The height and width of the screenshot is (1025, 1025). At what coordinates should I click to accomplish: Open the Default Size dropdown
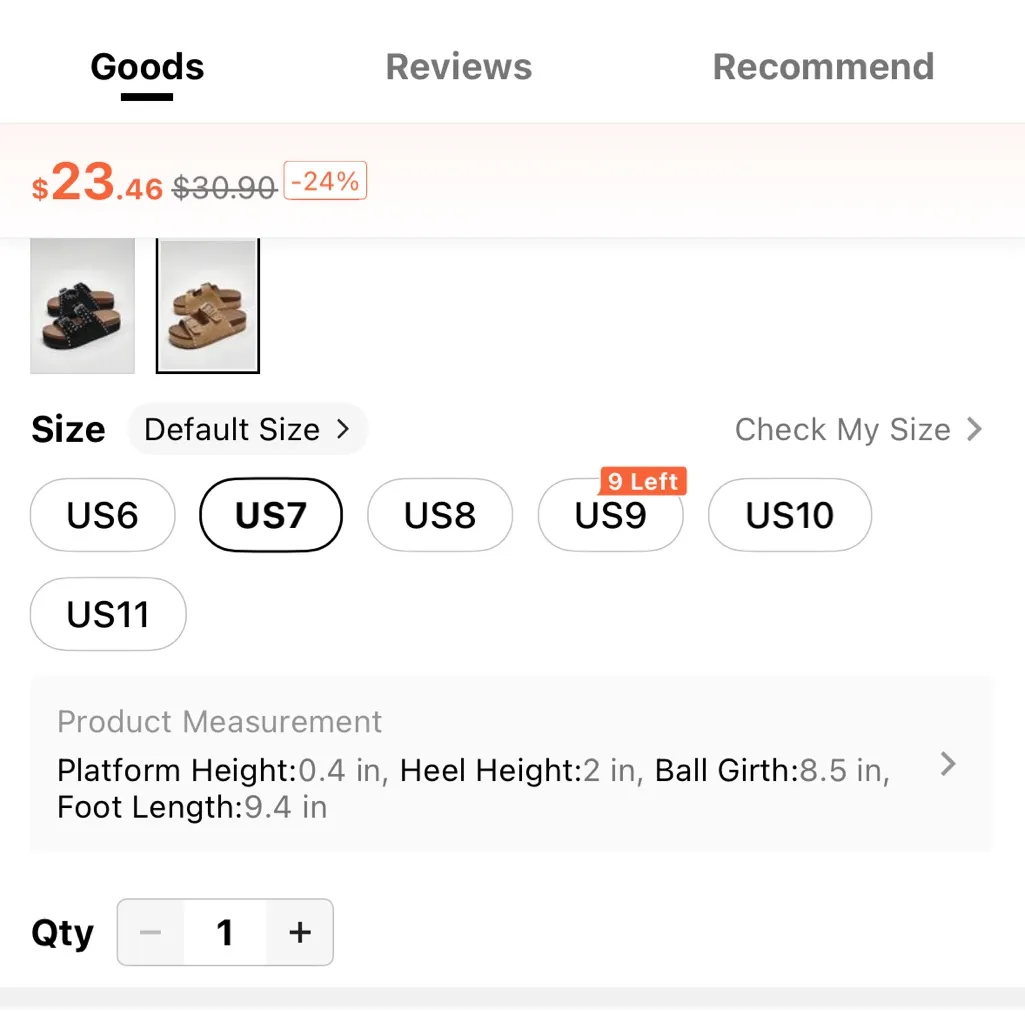pos(247,430)
